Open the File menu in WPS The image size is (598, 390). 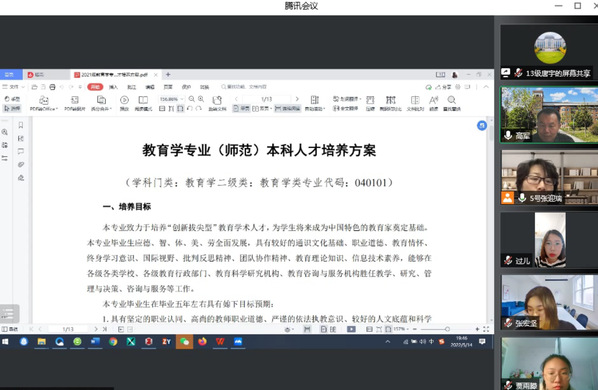13,87
